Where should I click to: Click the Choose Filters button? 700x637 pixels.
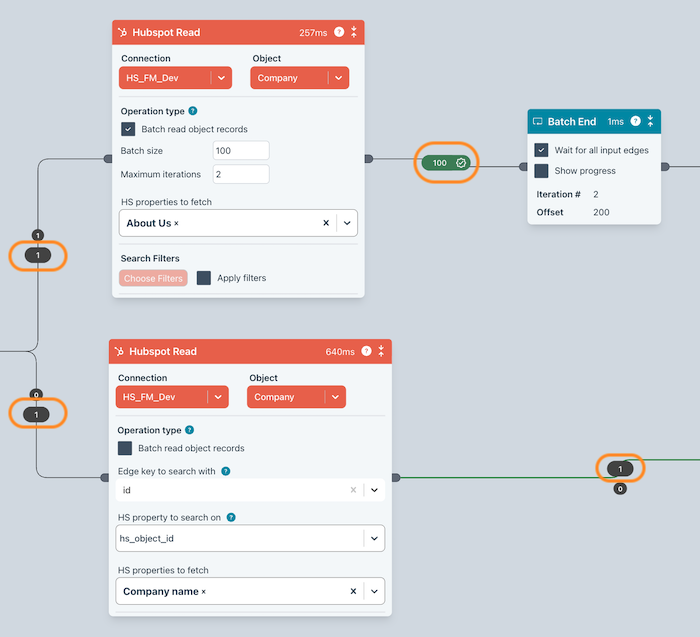pos(153,278)
